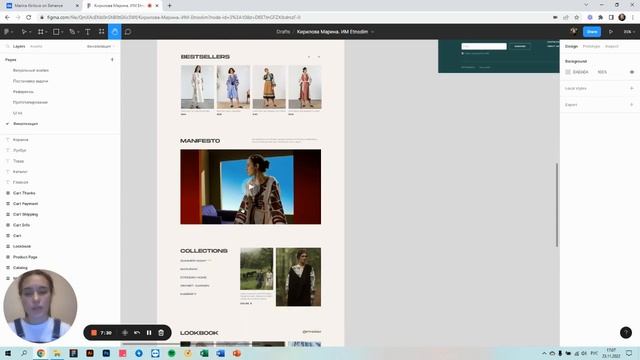Pause the screen recording
Screen dimensions: 640x360
(149, 333)
